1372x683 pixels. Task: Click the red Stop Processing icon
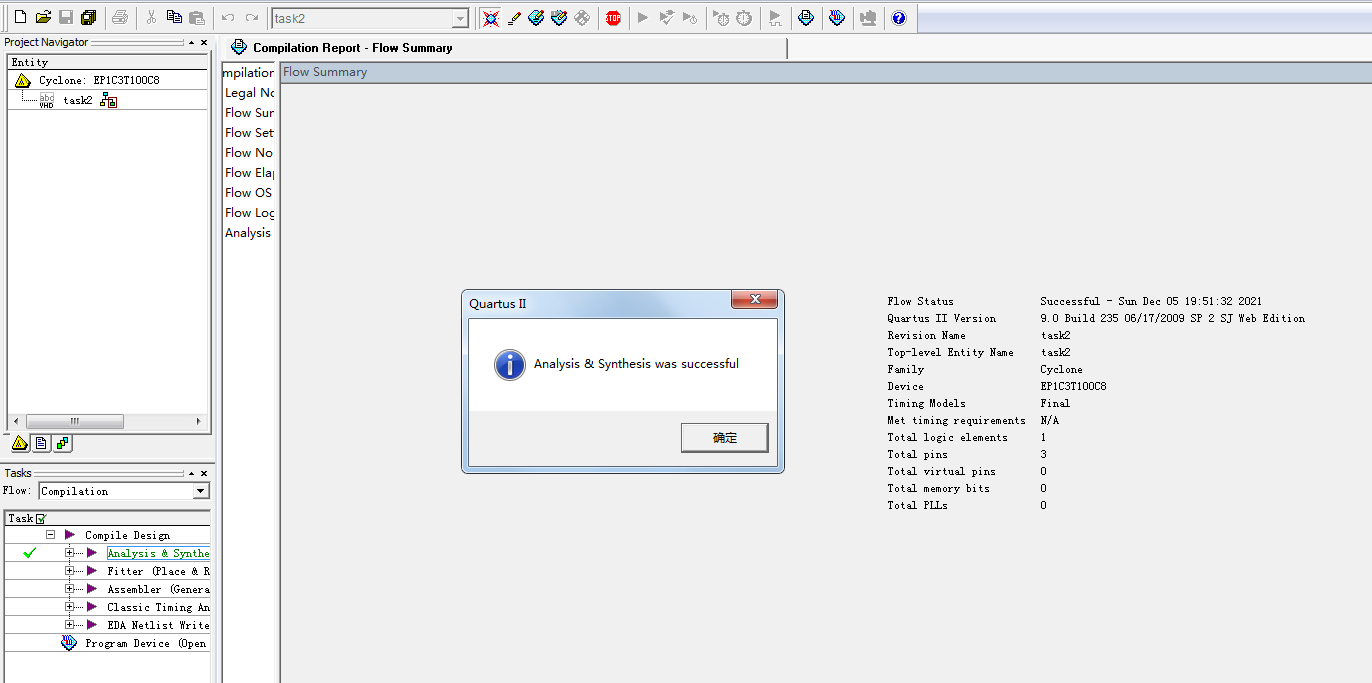click(x=613, y=18)
